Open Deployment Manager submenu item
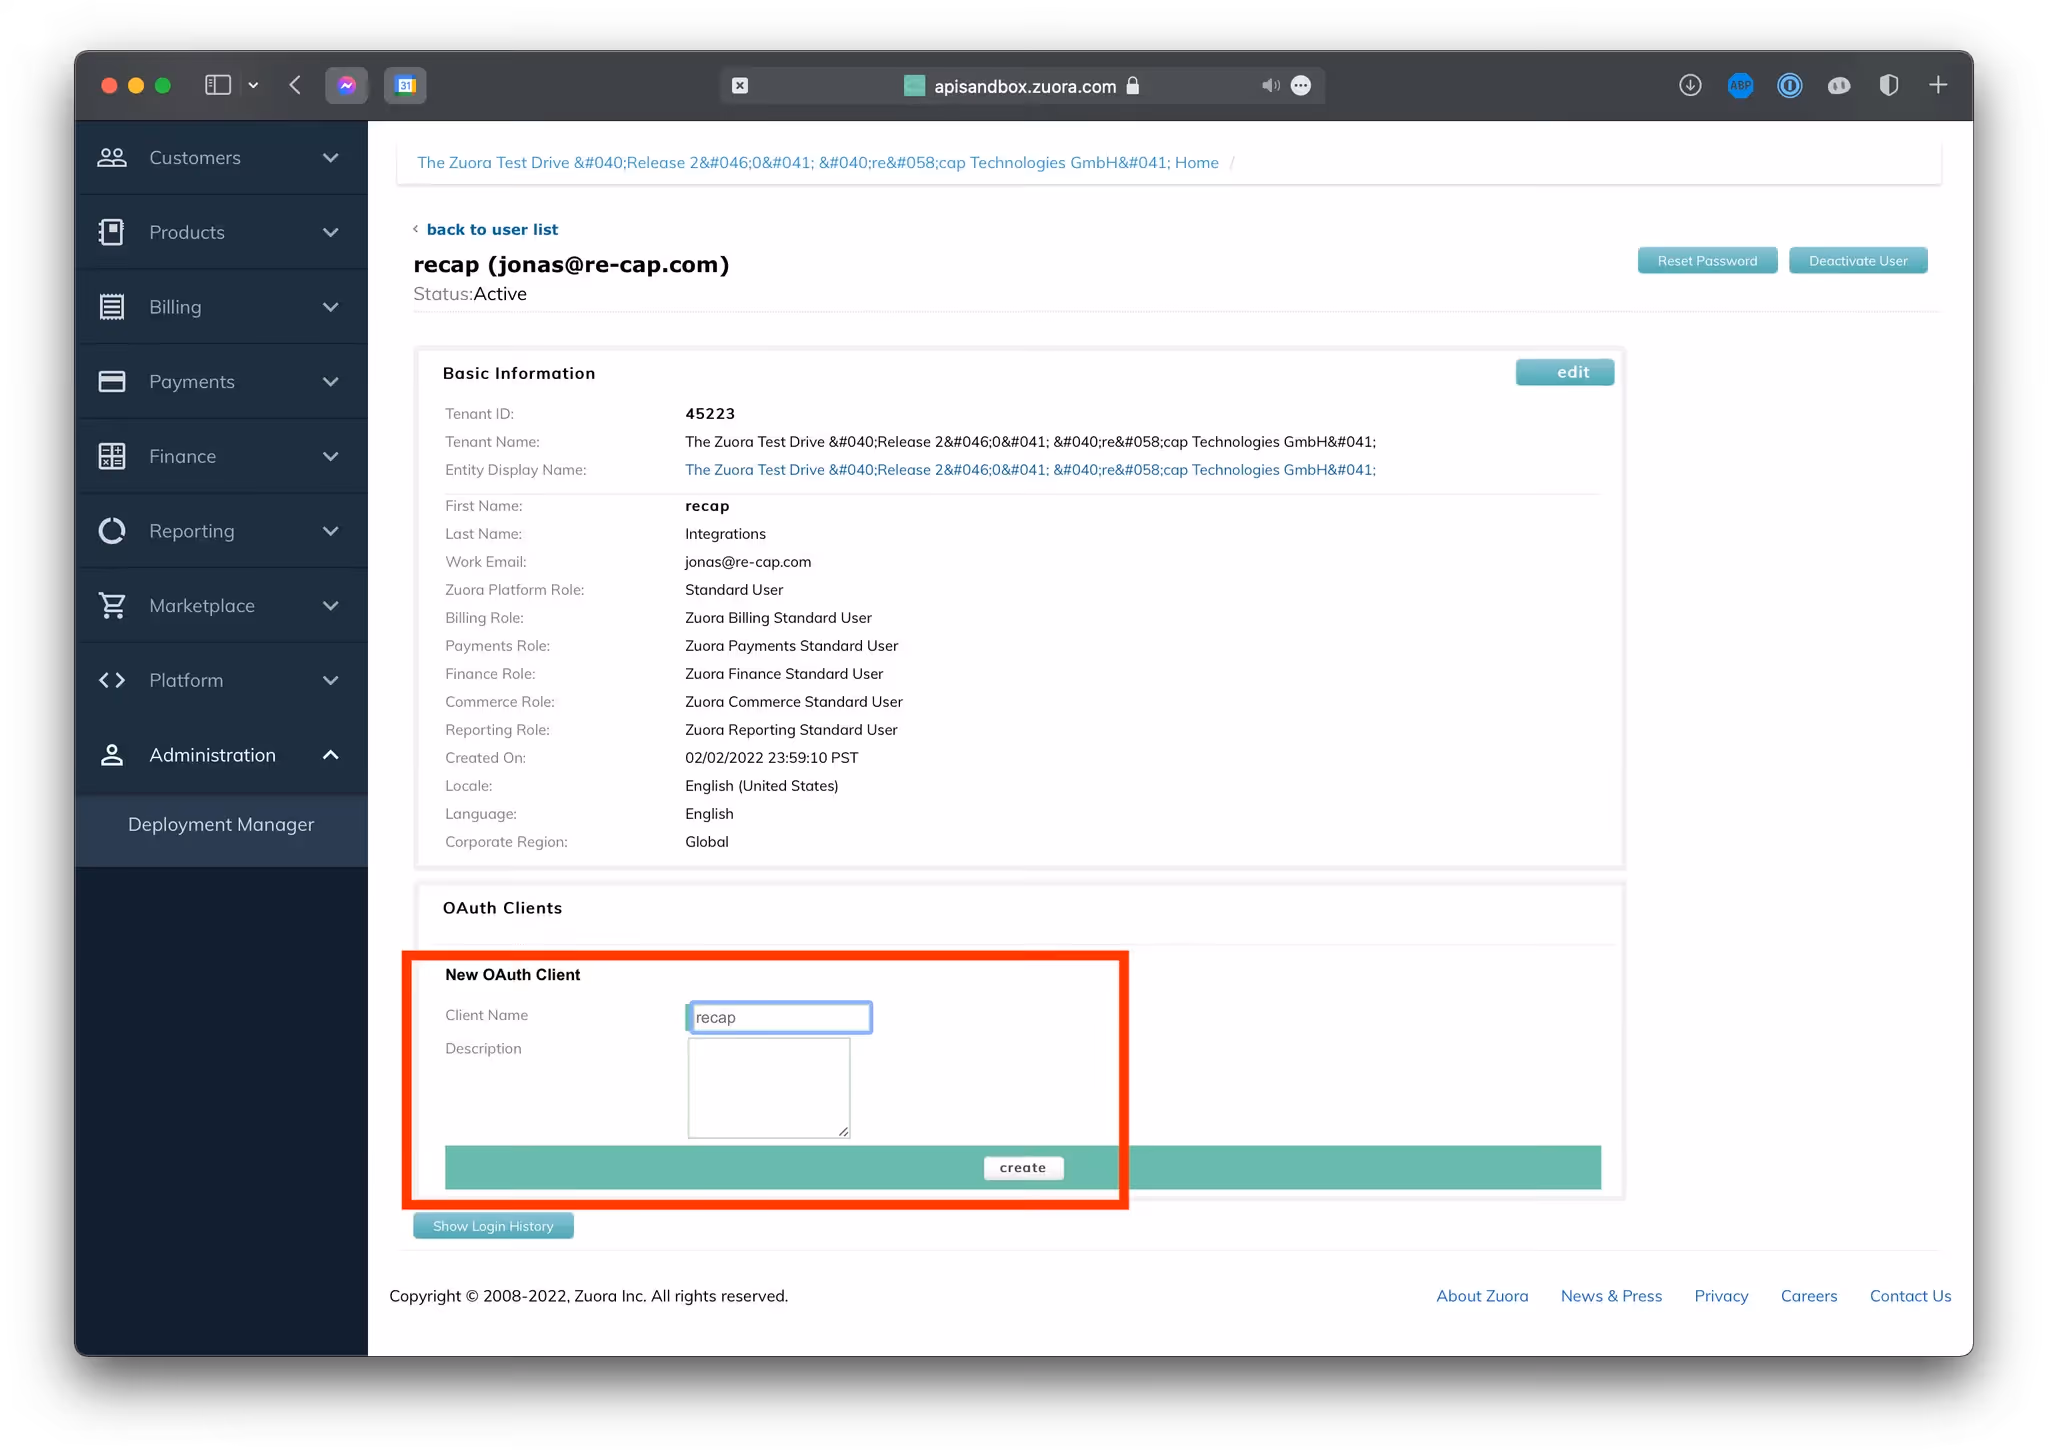This screenshot has width=2048, height=1455. (x=221, y=825)
